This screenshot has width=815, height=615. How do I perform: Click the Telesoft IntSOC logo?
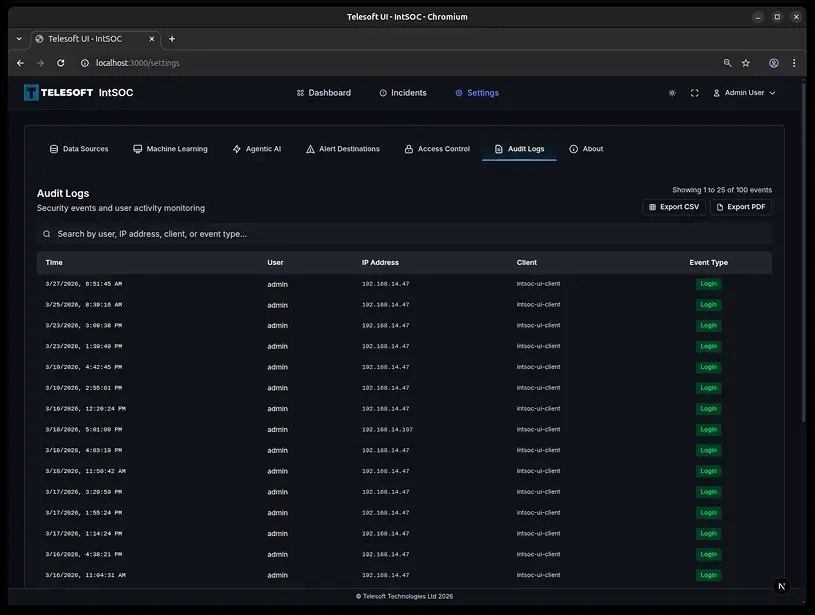click(78, 93)
